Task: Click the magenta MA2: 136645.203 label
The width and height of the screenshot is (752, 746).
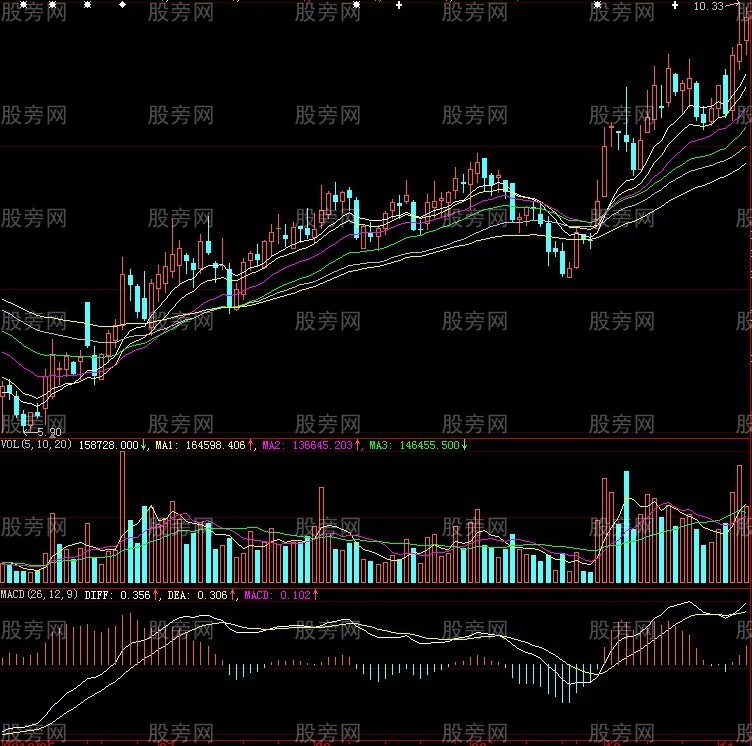Action: (x=307, y=445)
